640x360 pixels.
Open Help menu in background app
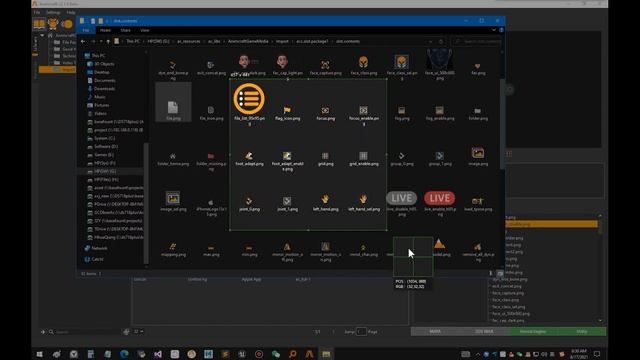71,13
